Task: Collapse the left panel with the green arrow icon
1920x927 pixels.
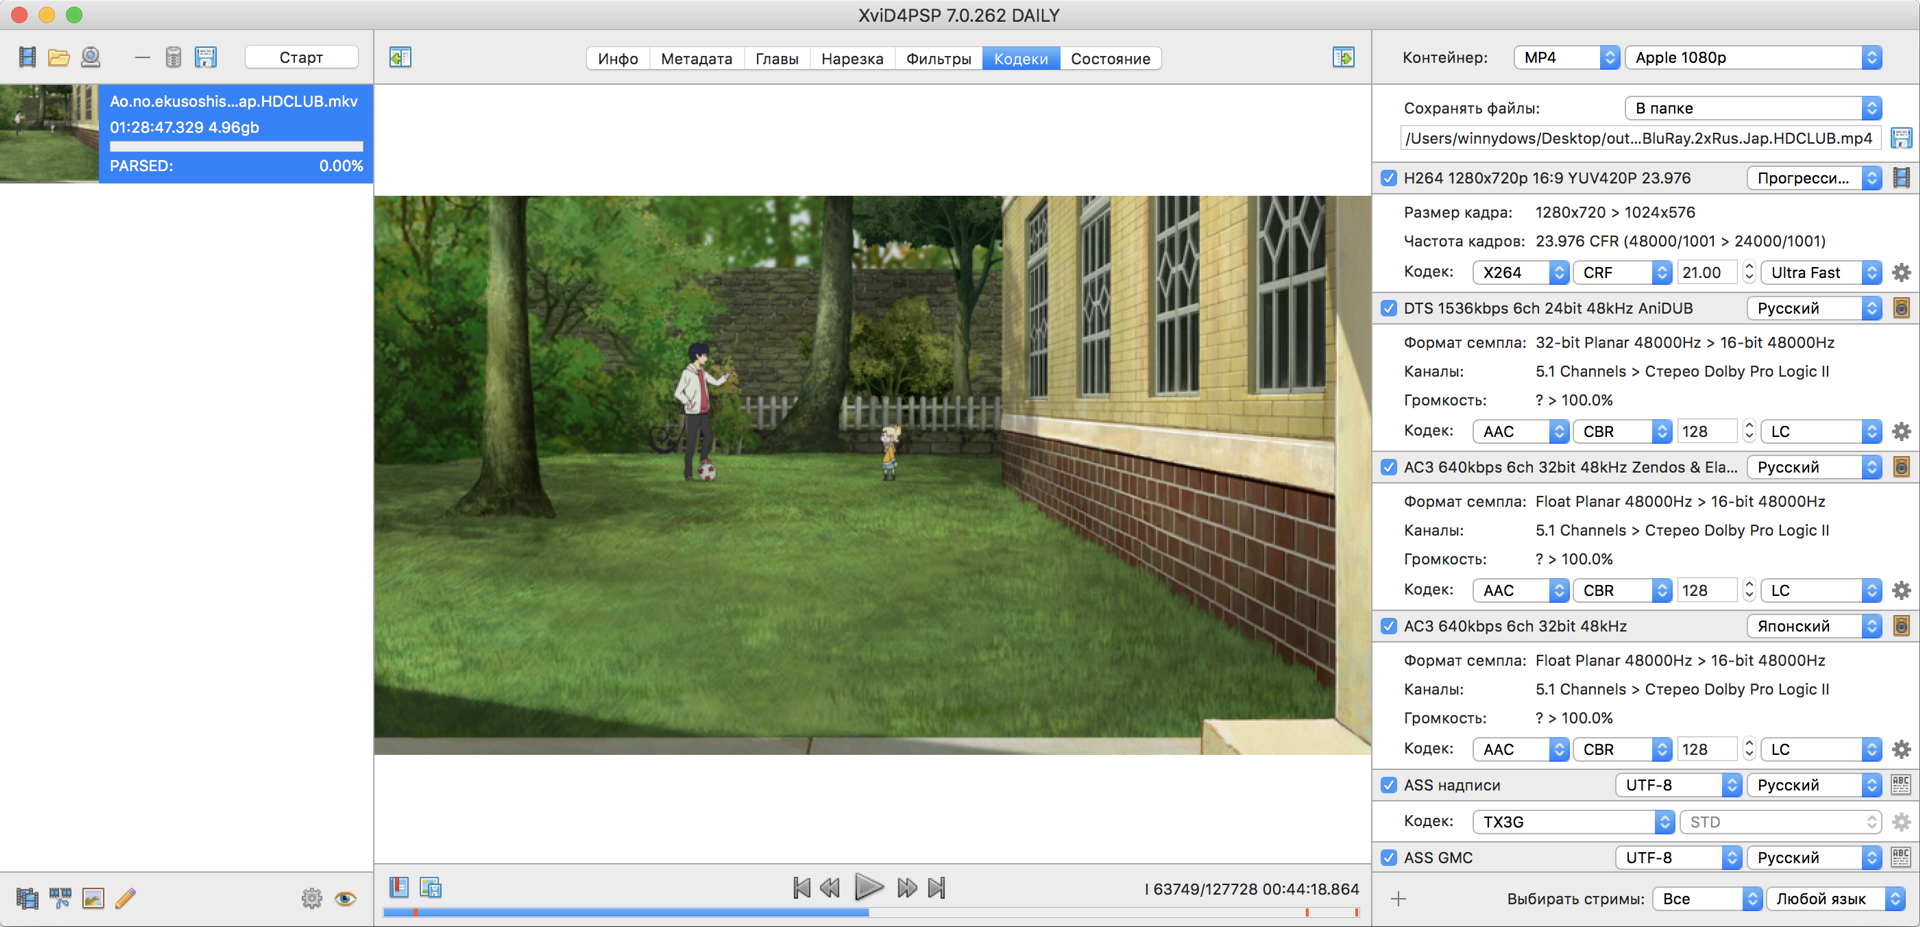Action: (x=400, y=57)
